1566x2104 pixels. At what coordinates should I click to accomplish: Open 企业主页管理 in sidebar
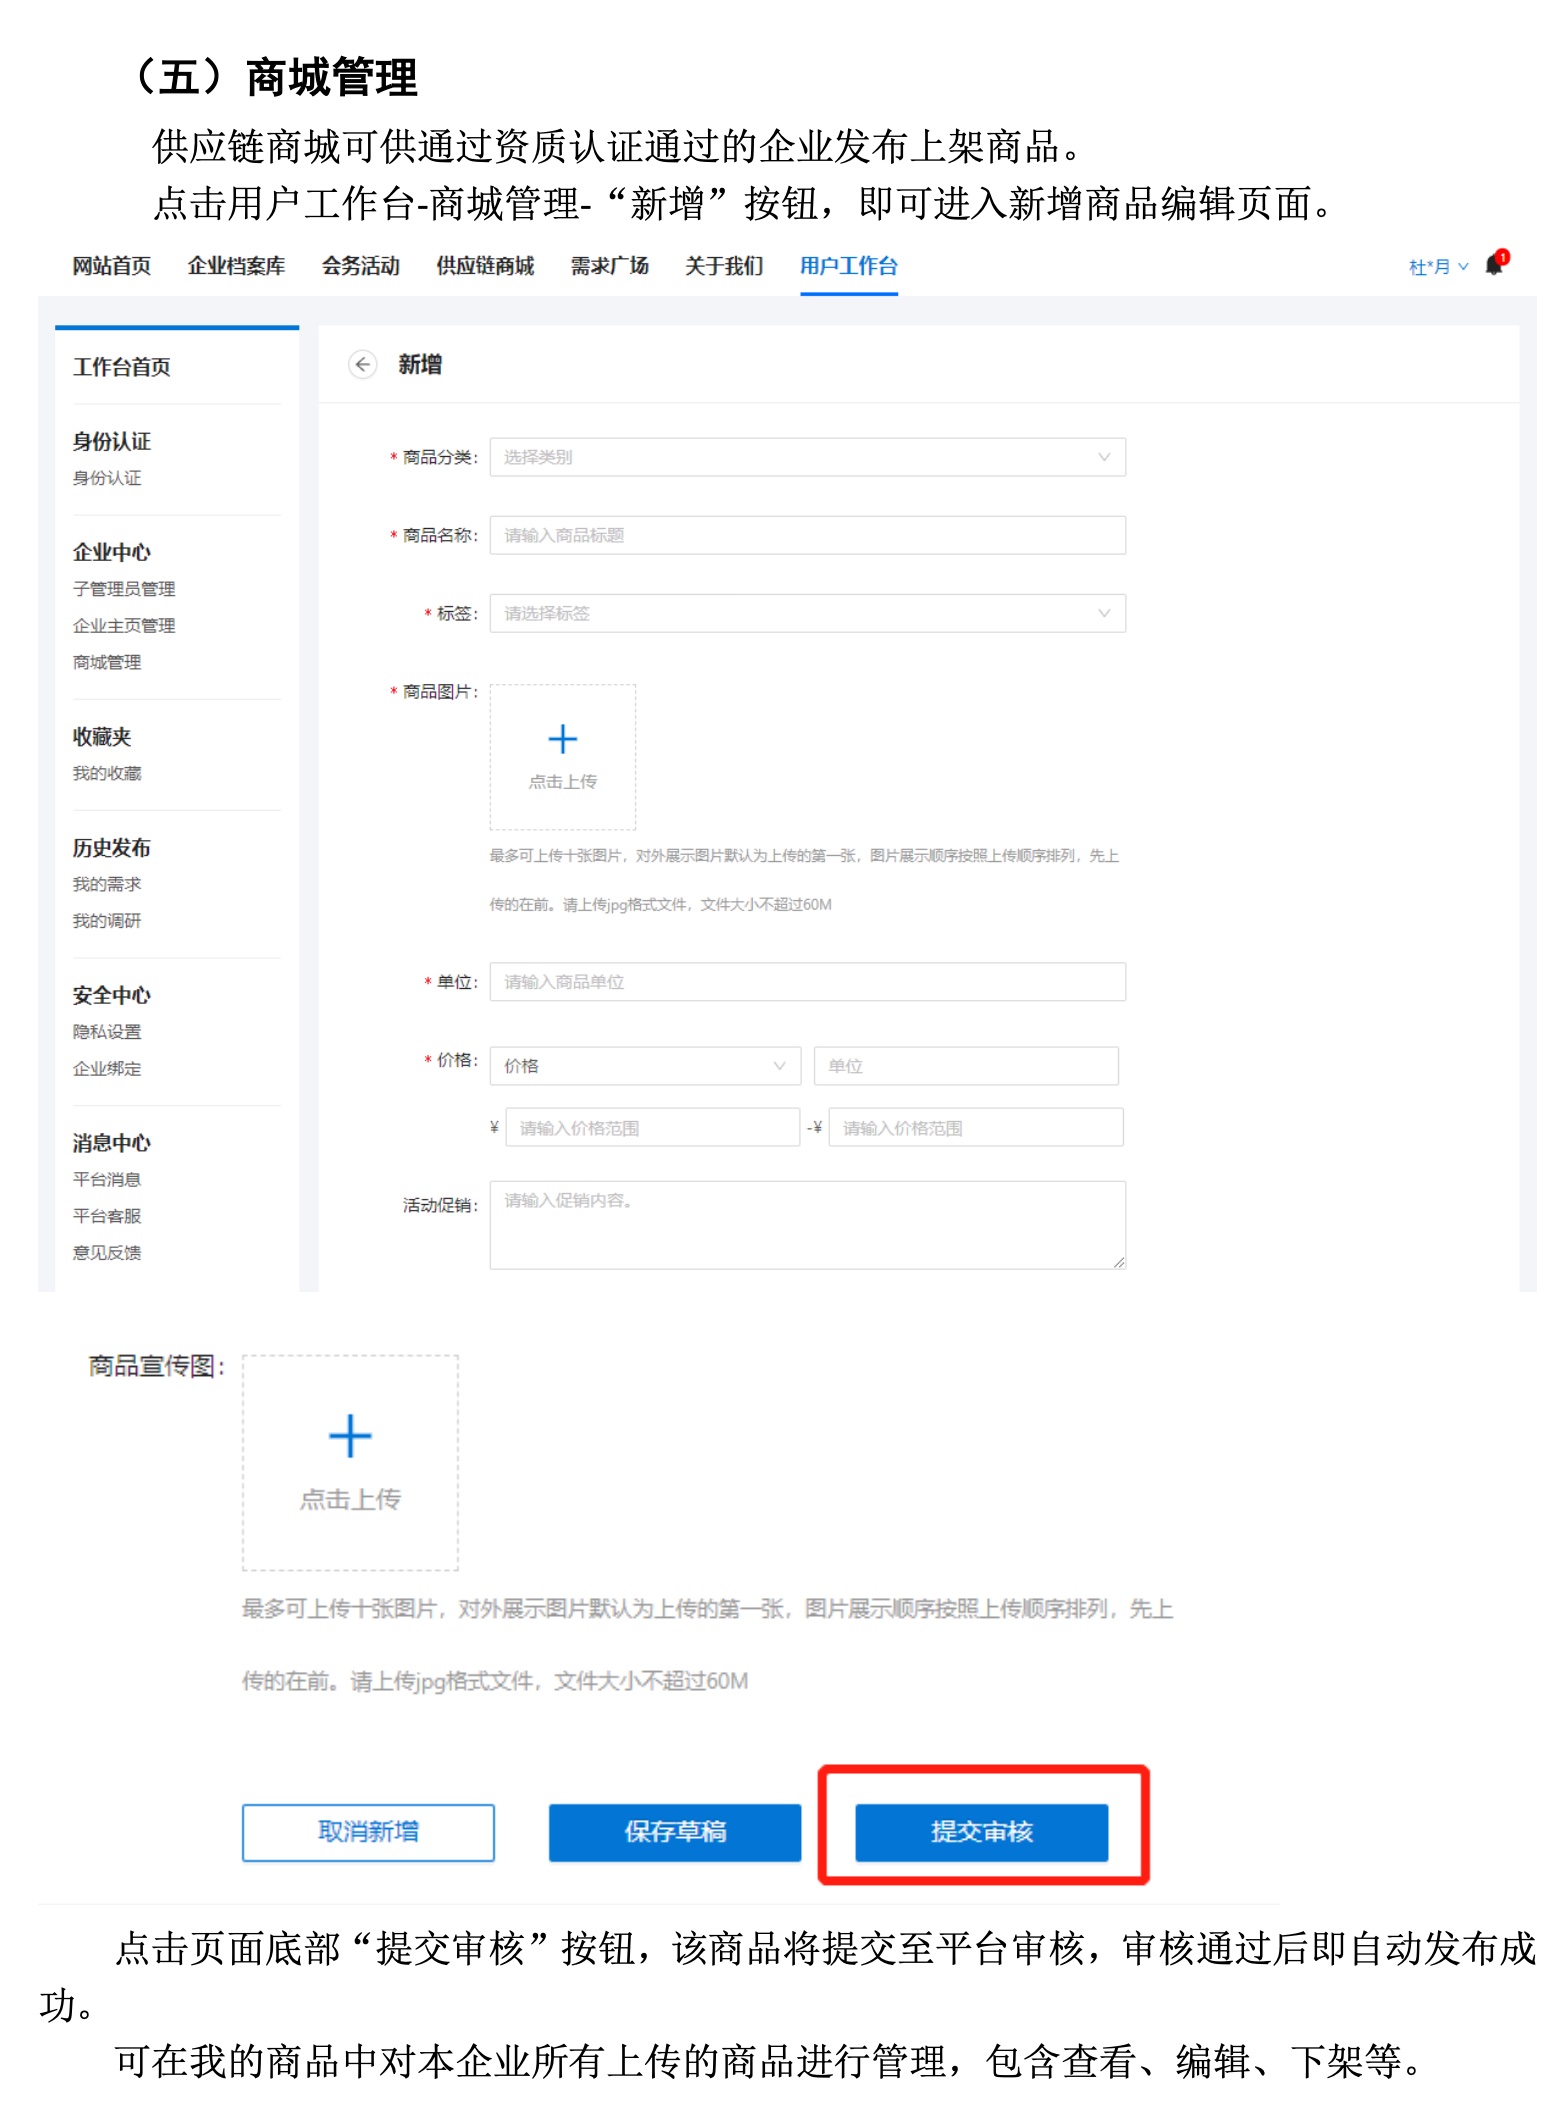124,626
